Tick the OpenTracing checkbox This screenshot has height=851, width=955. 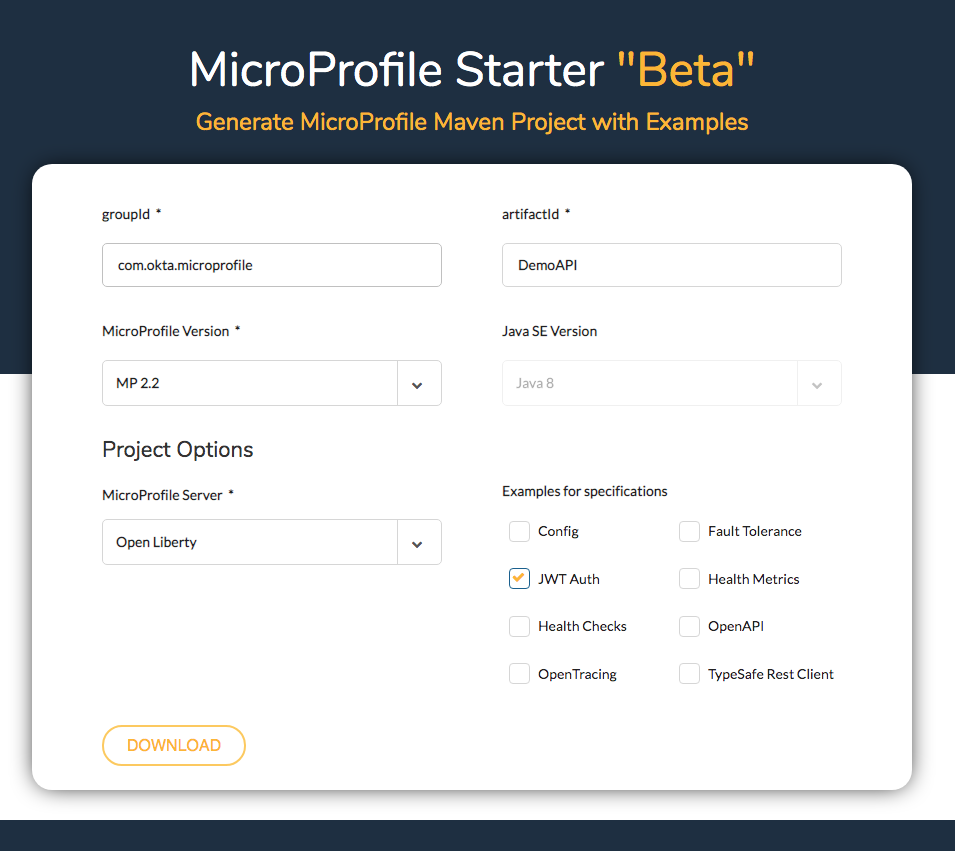tap(519, 674)
